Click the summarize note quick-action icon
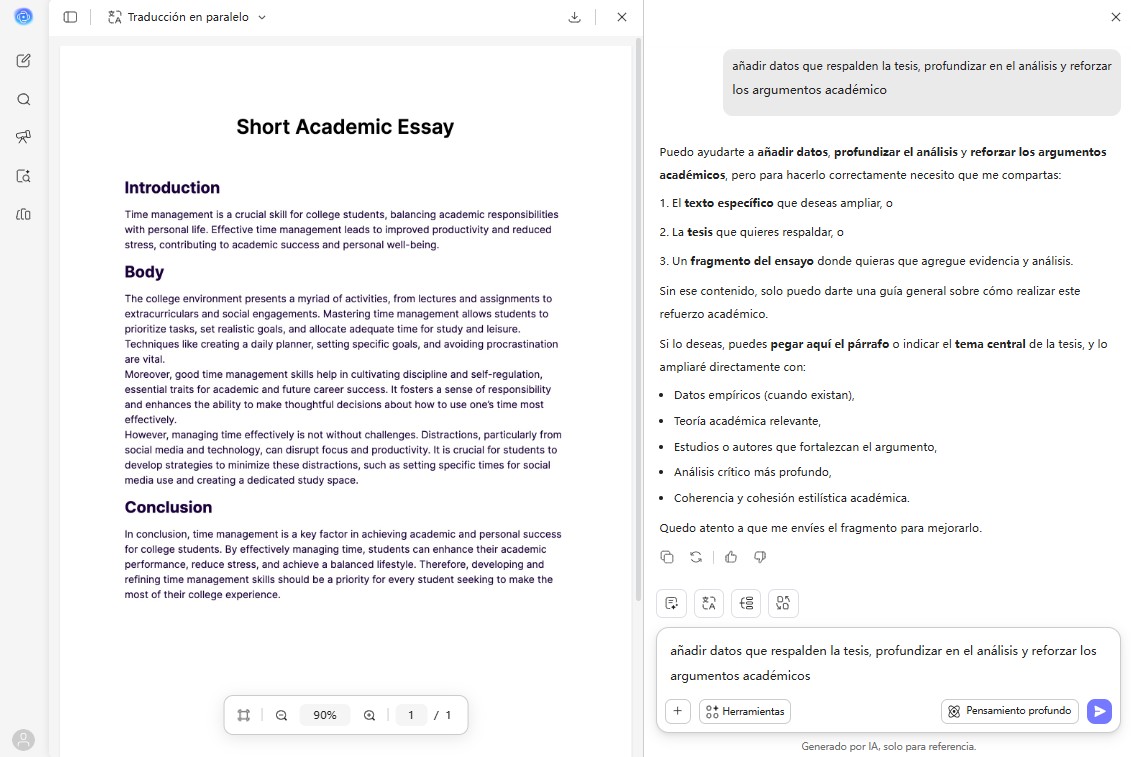 point(672,603)
